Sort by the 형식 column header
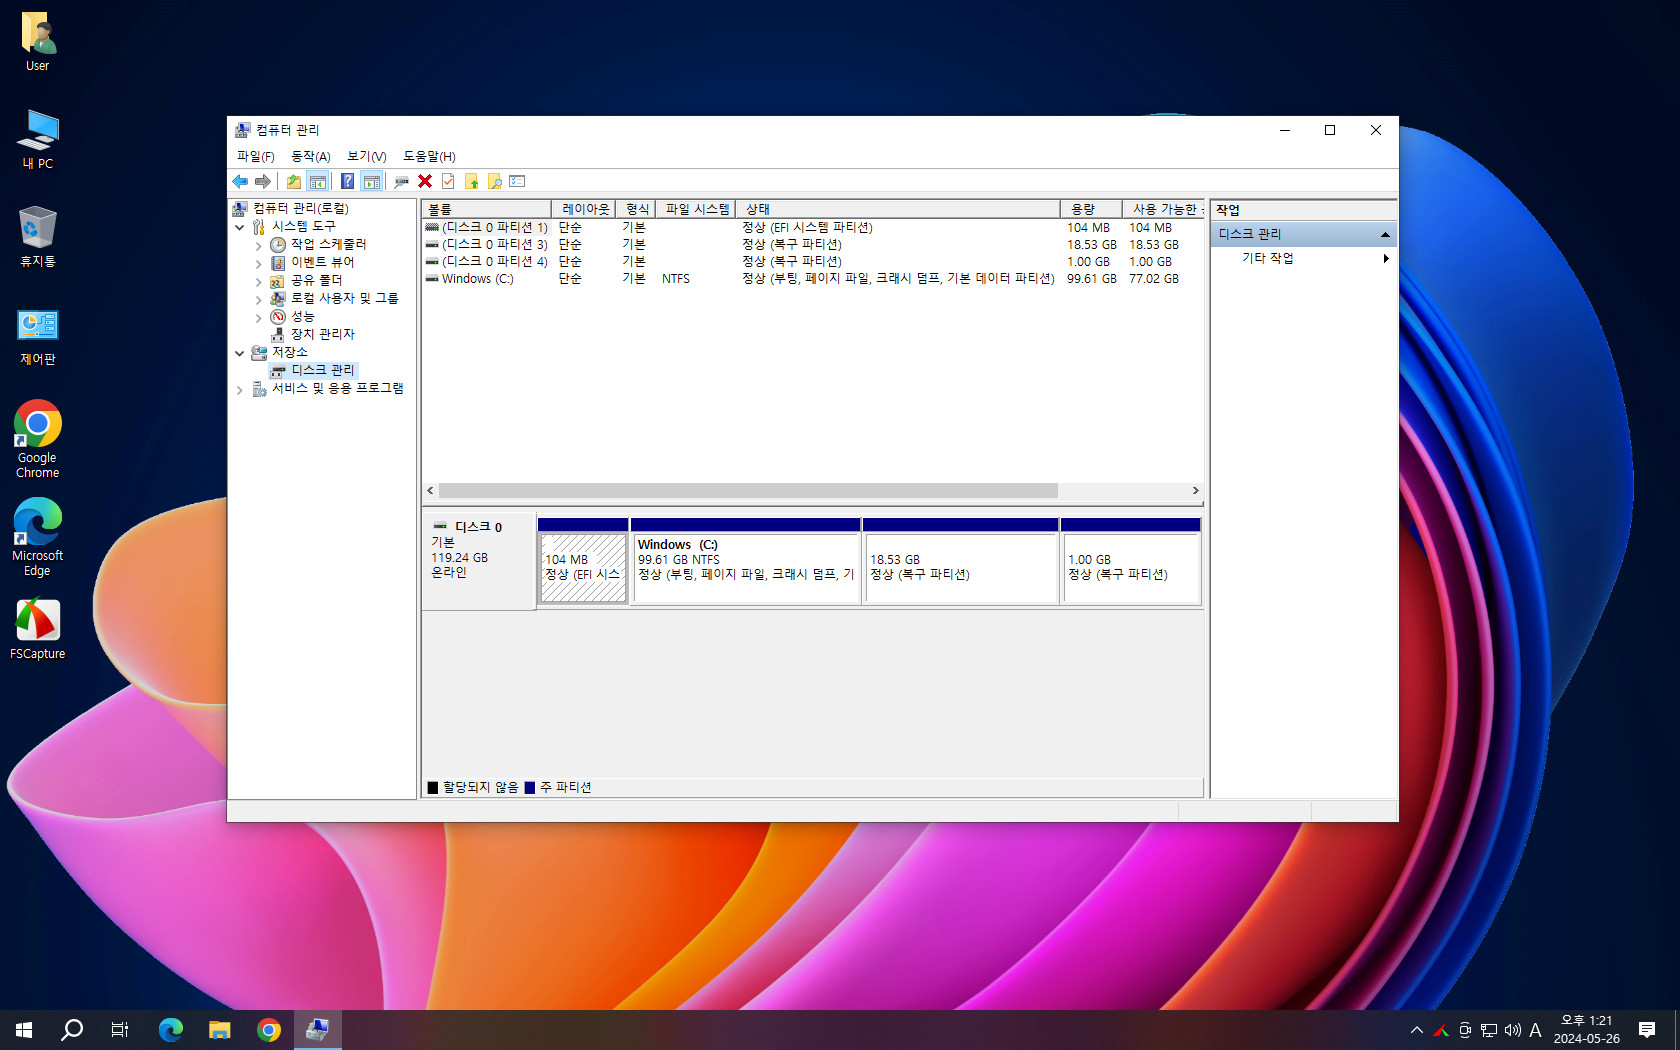 click(636, 209)
